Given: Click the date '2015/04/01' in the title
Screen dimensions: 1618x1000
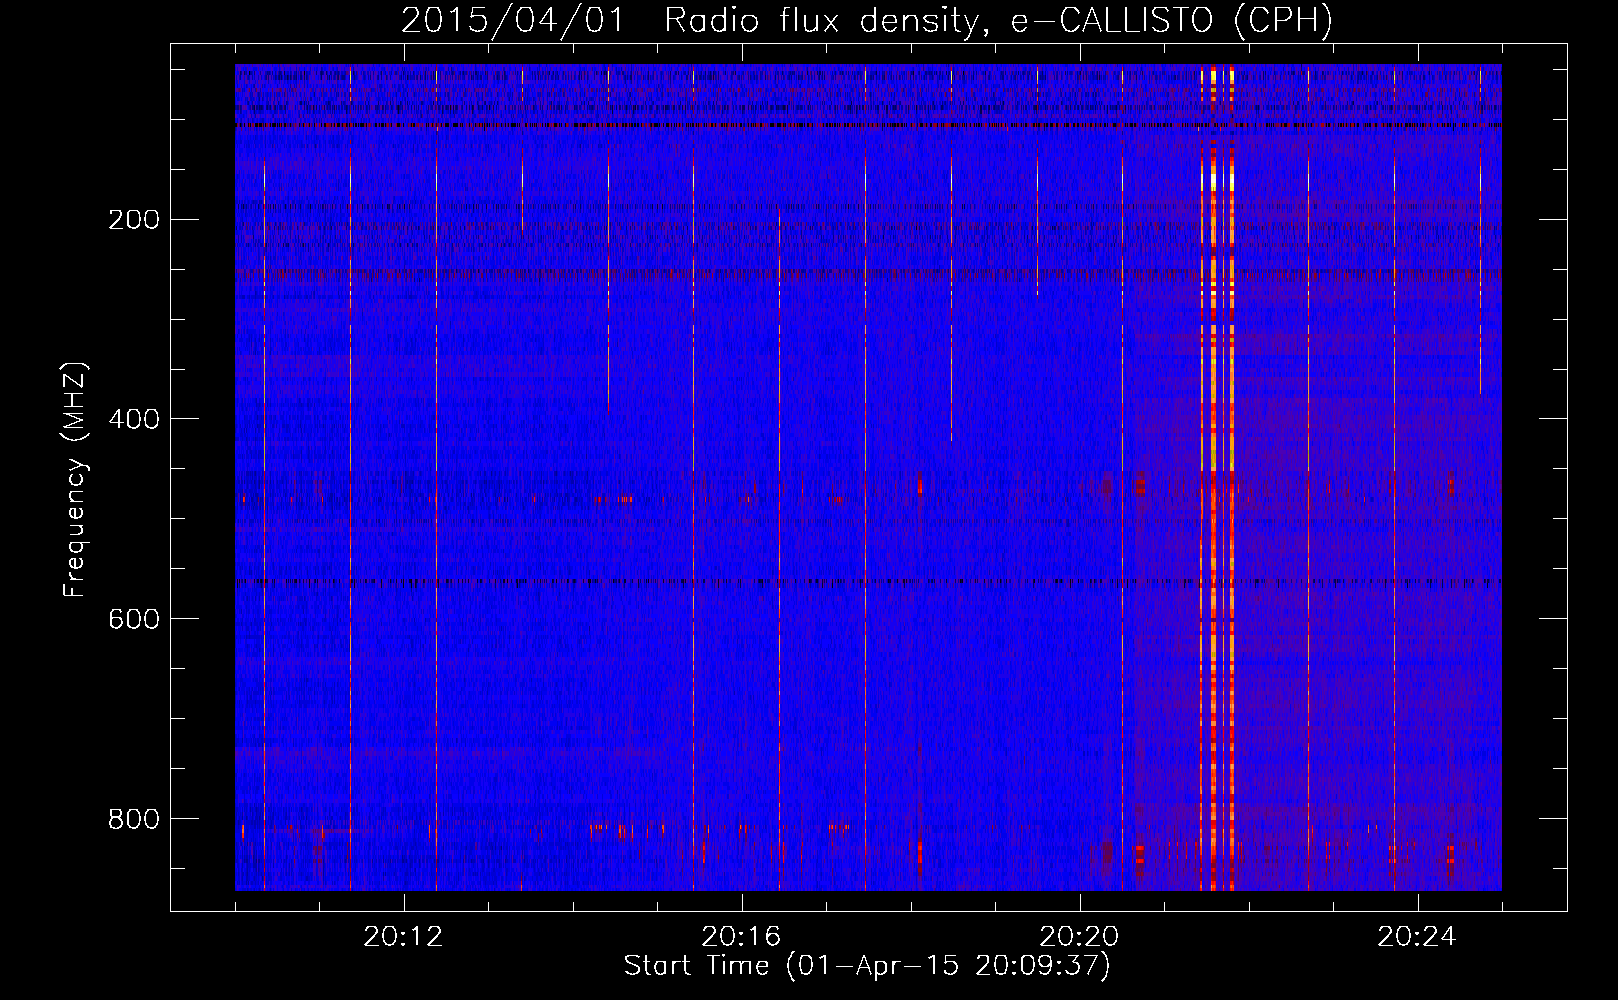Looking at the screenshot, I should coord(513,20).
